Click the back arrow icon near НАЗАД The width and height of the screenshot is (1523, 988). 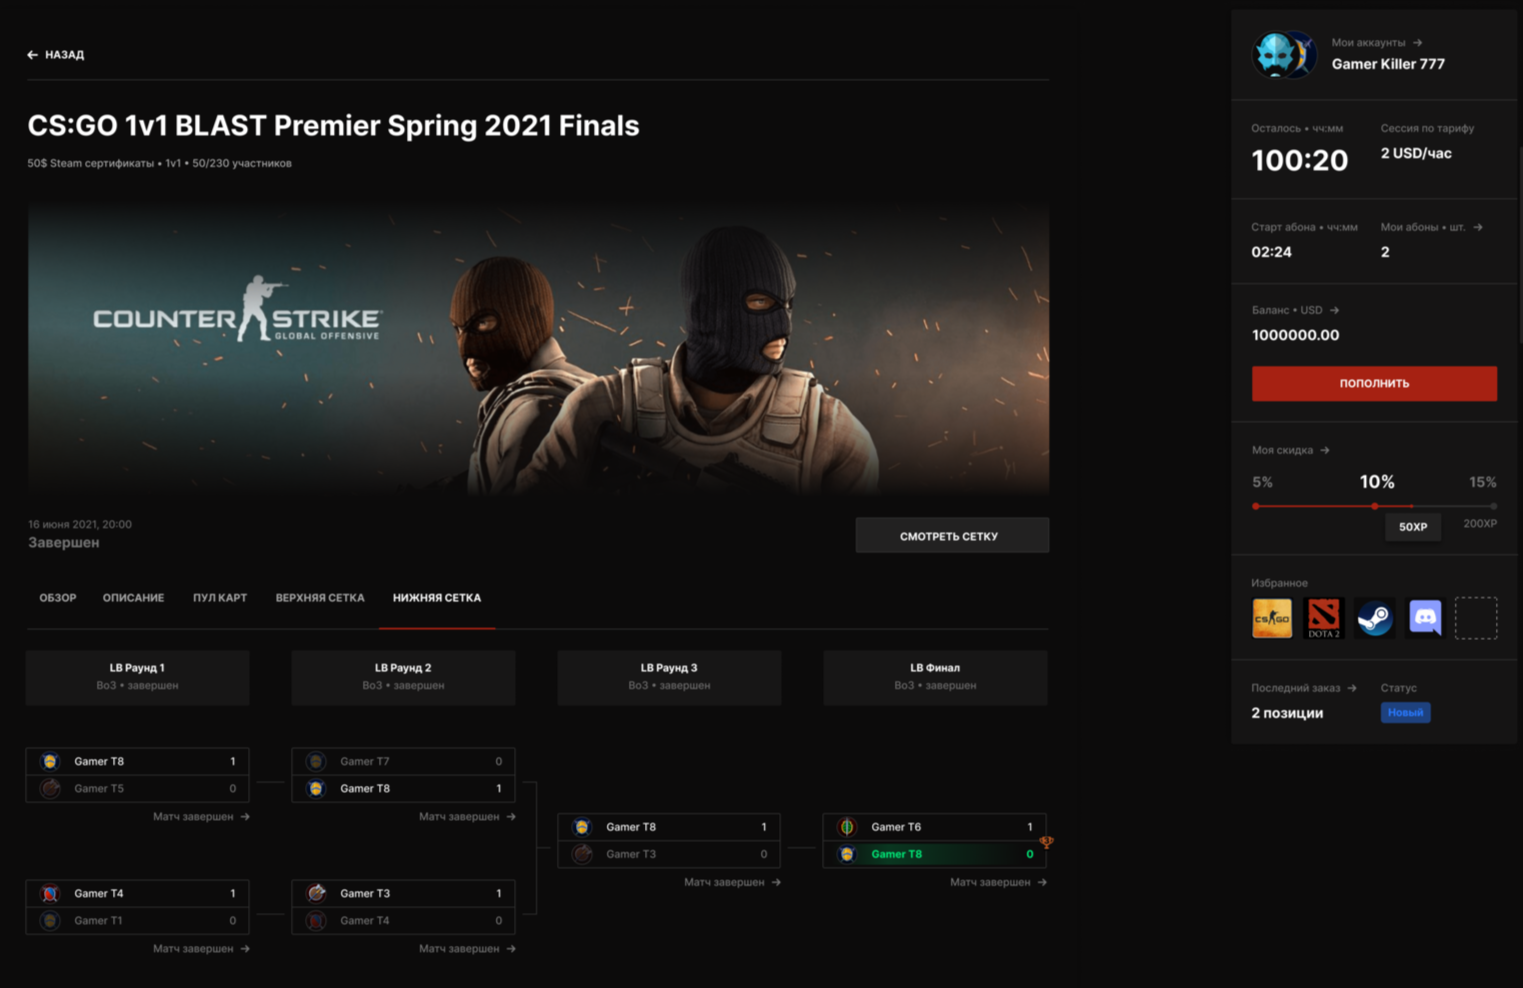point(32,55)
